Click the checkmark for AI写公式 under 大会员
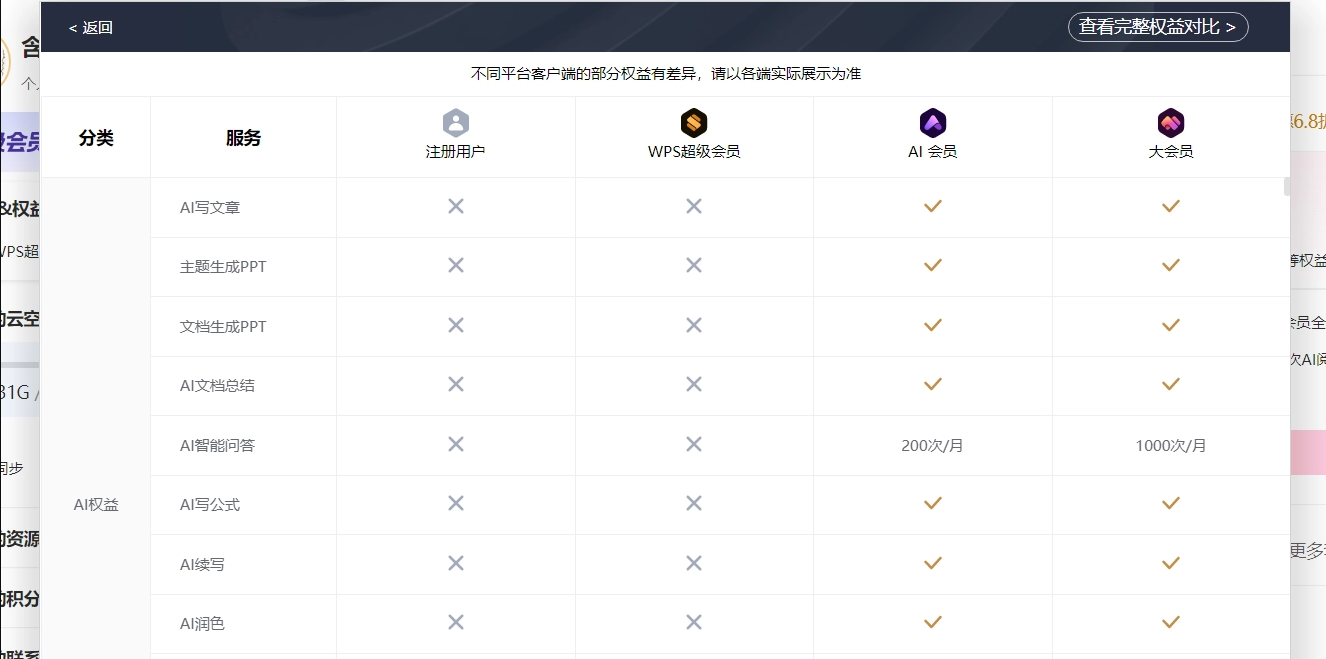The image size is (1326, 659). [x=1170, y=503]
